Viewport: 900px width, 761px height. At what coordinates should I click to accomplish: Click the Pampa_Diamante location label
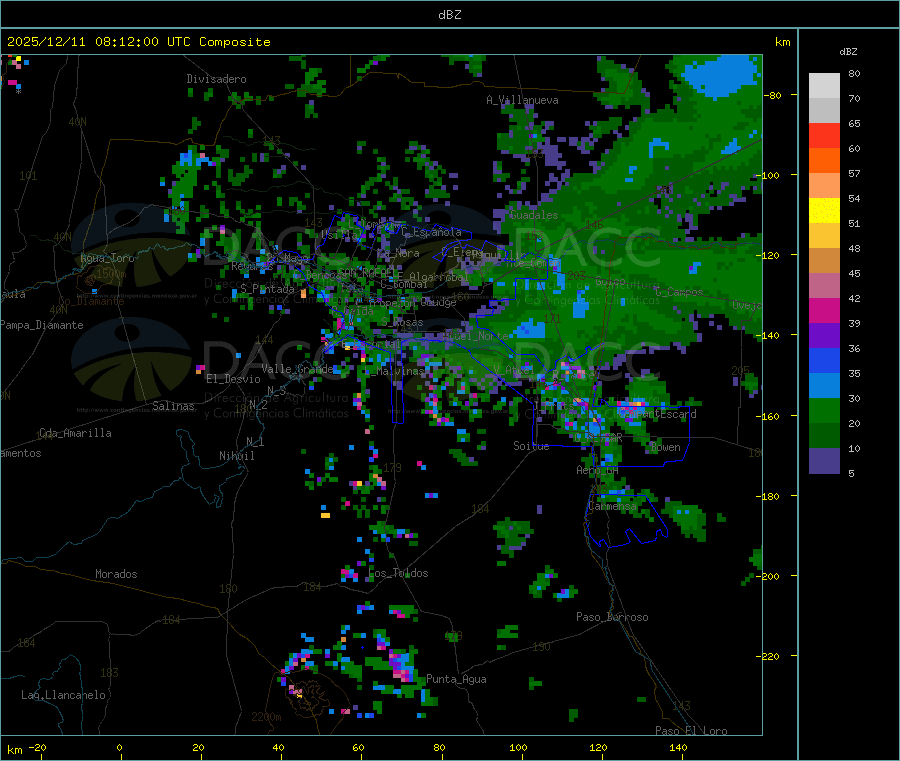42,325
